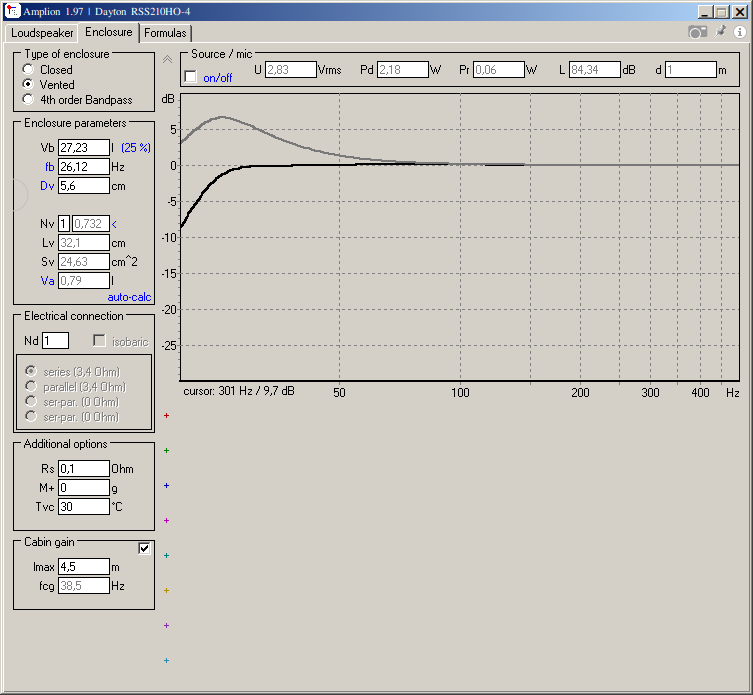Click the Dv diameter input field

click(84, 186)
